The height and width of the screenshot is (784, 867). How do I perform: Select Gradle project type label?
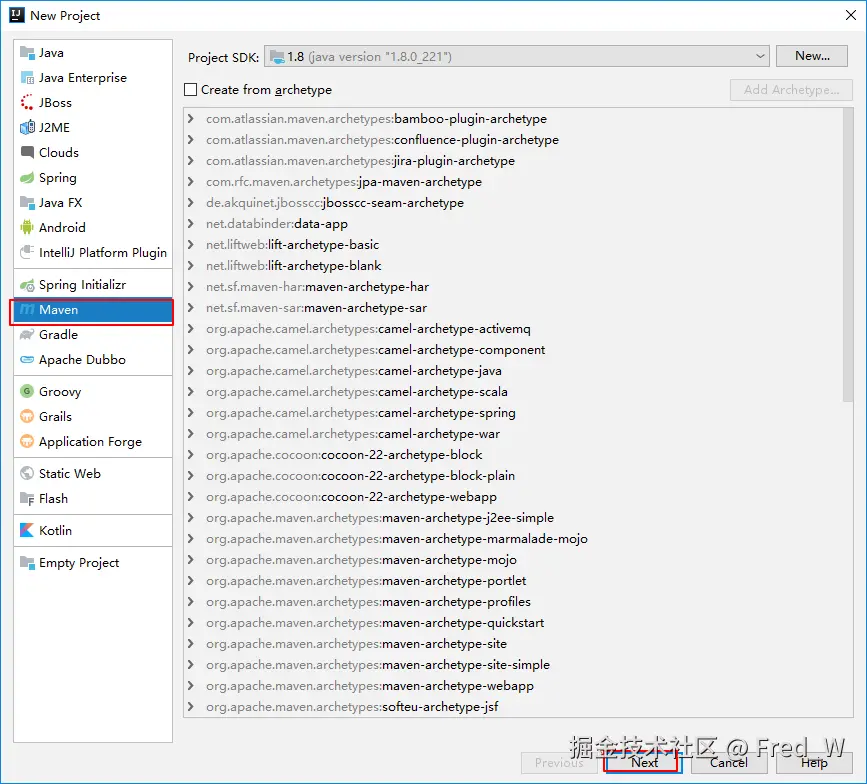(x=58, y=334)
